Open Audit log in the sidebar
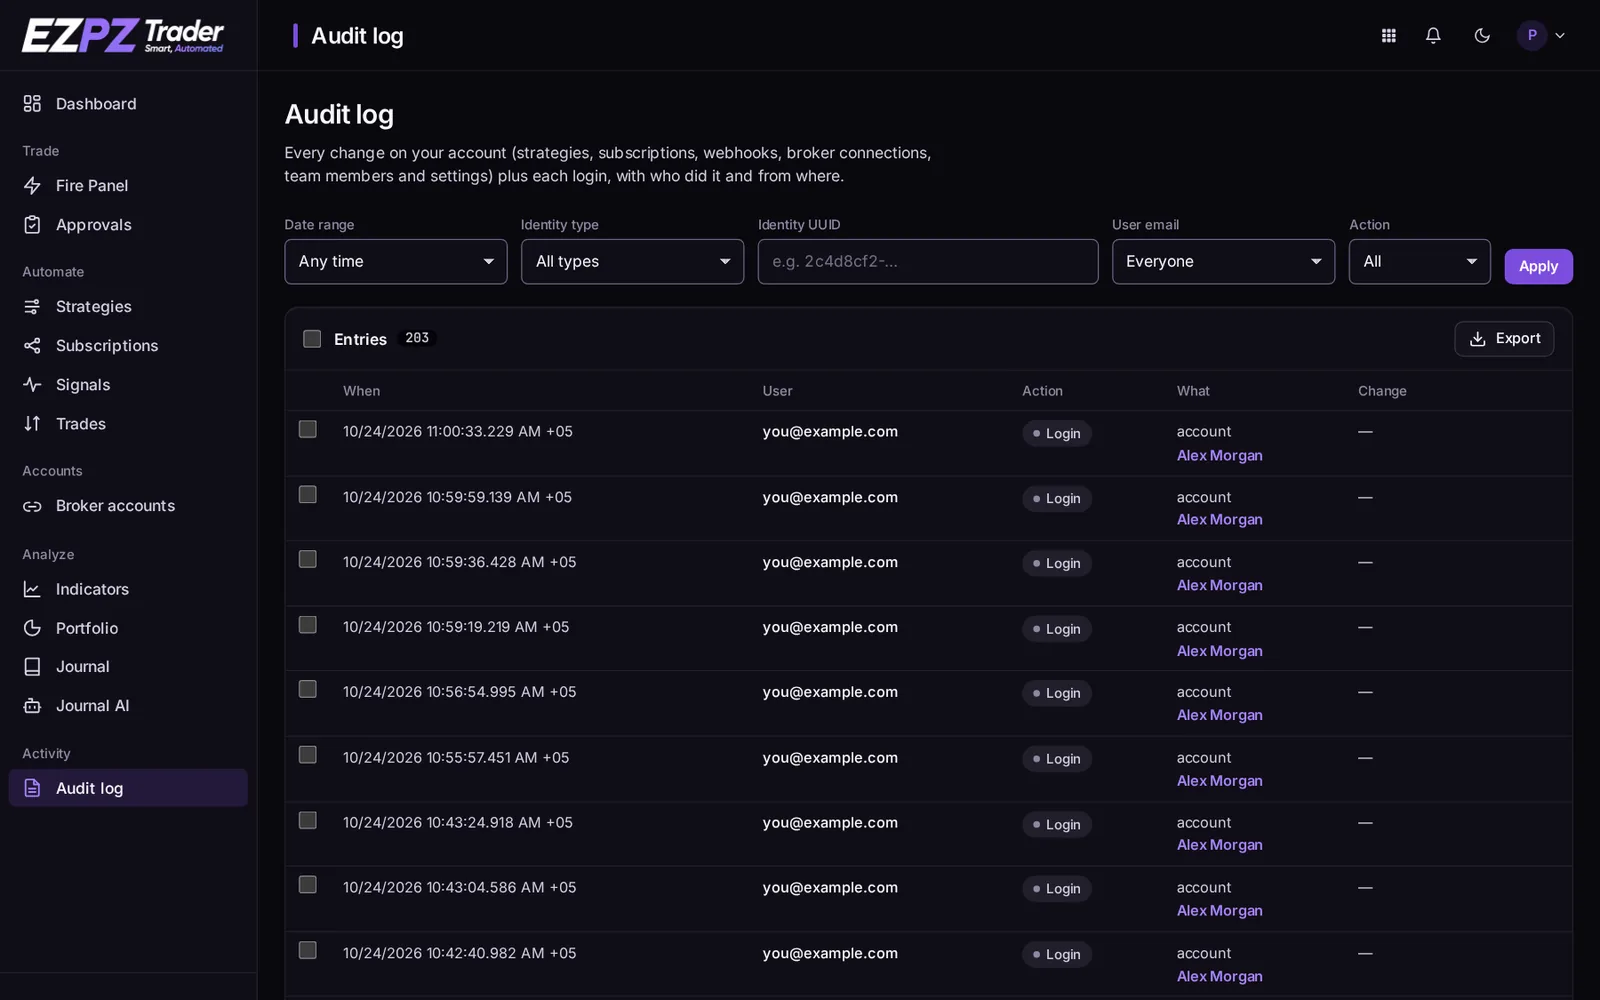The image size is (1600, 1000). 128,788
